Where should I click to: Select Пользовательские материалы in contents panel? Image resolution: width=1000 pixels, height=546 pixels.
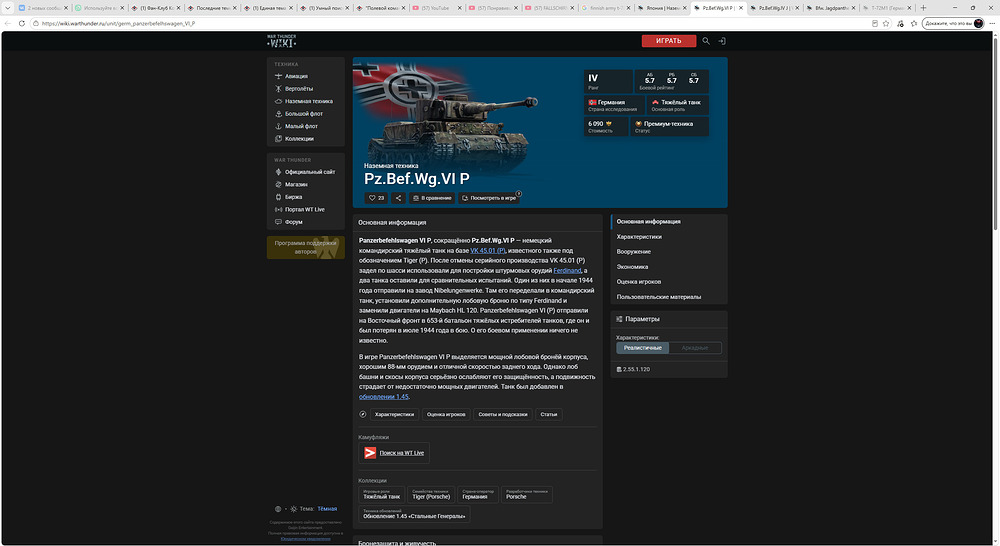[659, 297]
